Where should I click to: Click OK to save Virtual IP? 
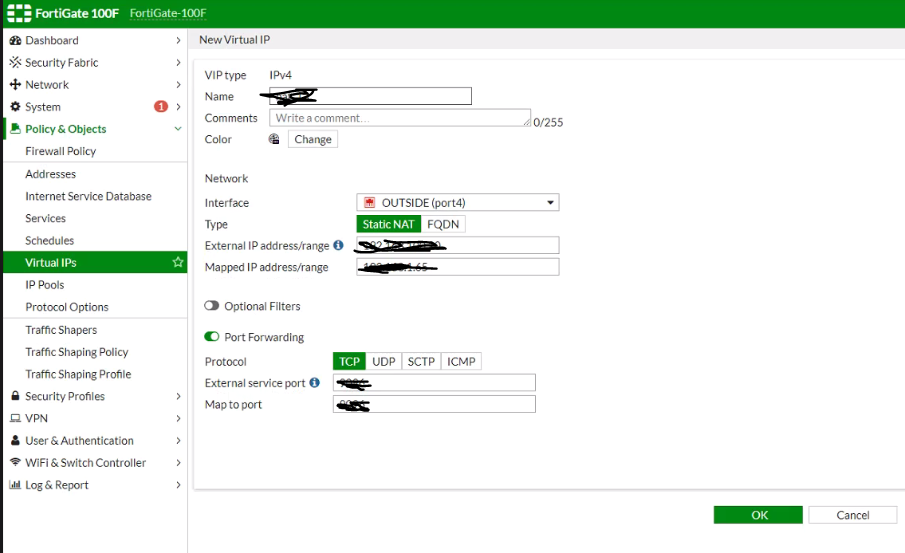coord(758,515)
